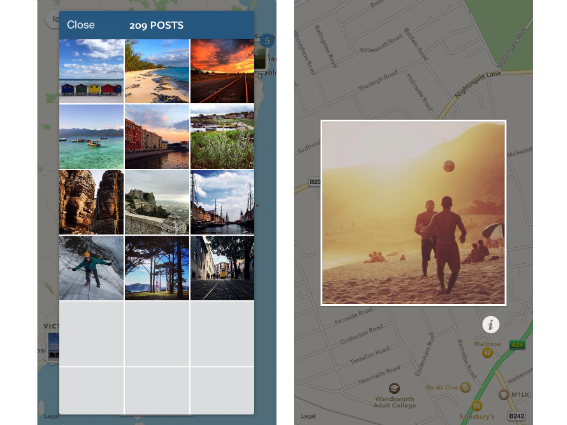Tap the blue cluster badge numbered 5

pyautogui.click(x=267, y=41)
